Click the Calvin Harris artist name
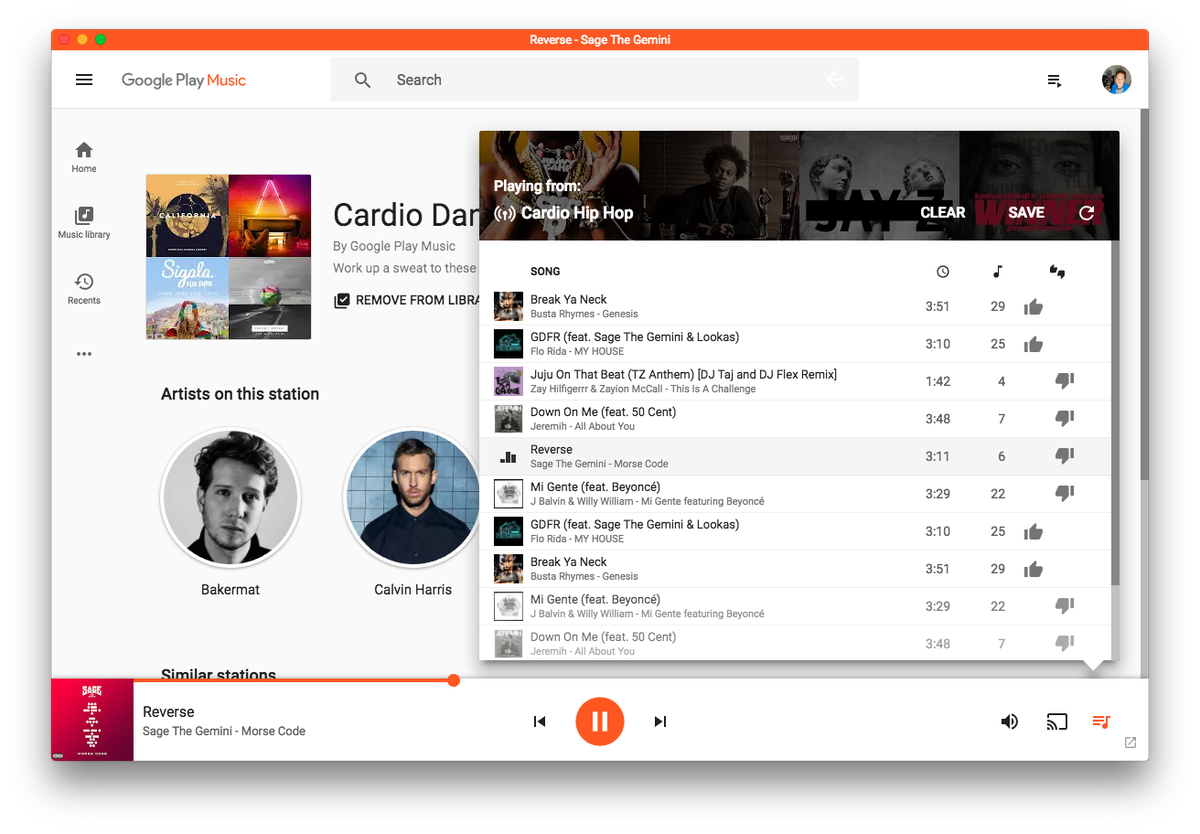The width and height of the screenshot is (1200, 834). (x=413, y=590)
